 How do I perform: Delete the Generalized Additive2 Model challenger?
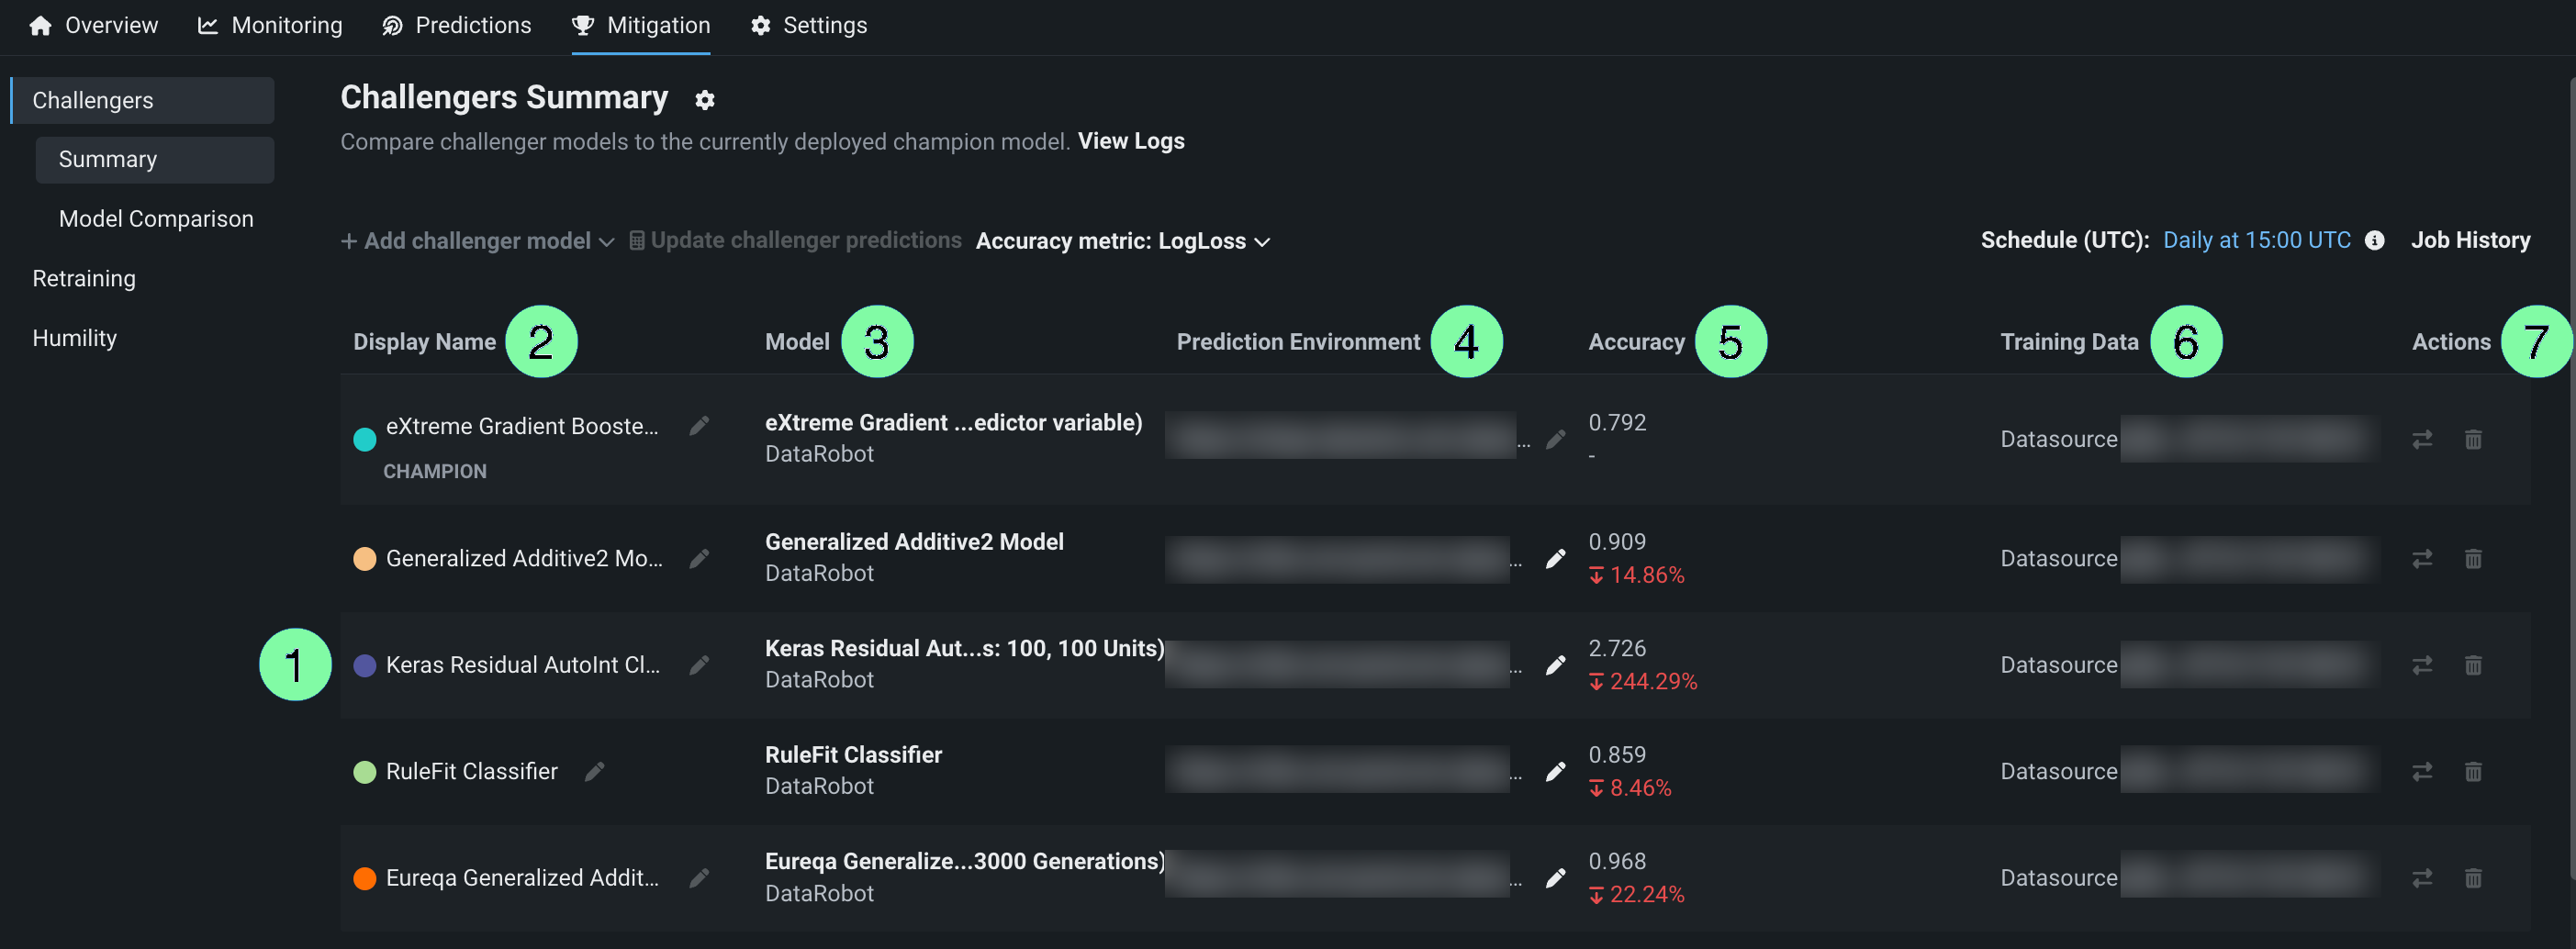pyautogui.click(x=2473, y=558)
